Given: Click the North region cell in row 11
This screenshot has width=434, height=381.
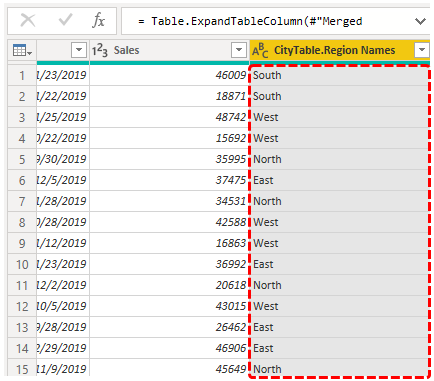Looking at the screenshot, I should pos(339,285).
